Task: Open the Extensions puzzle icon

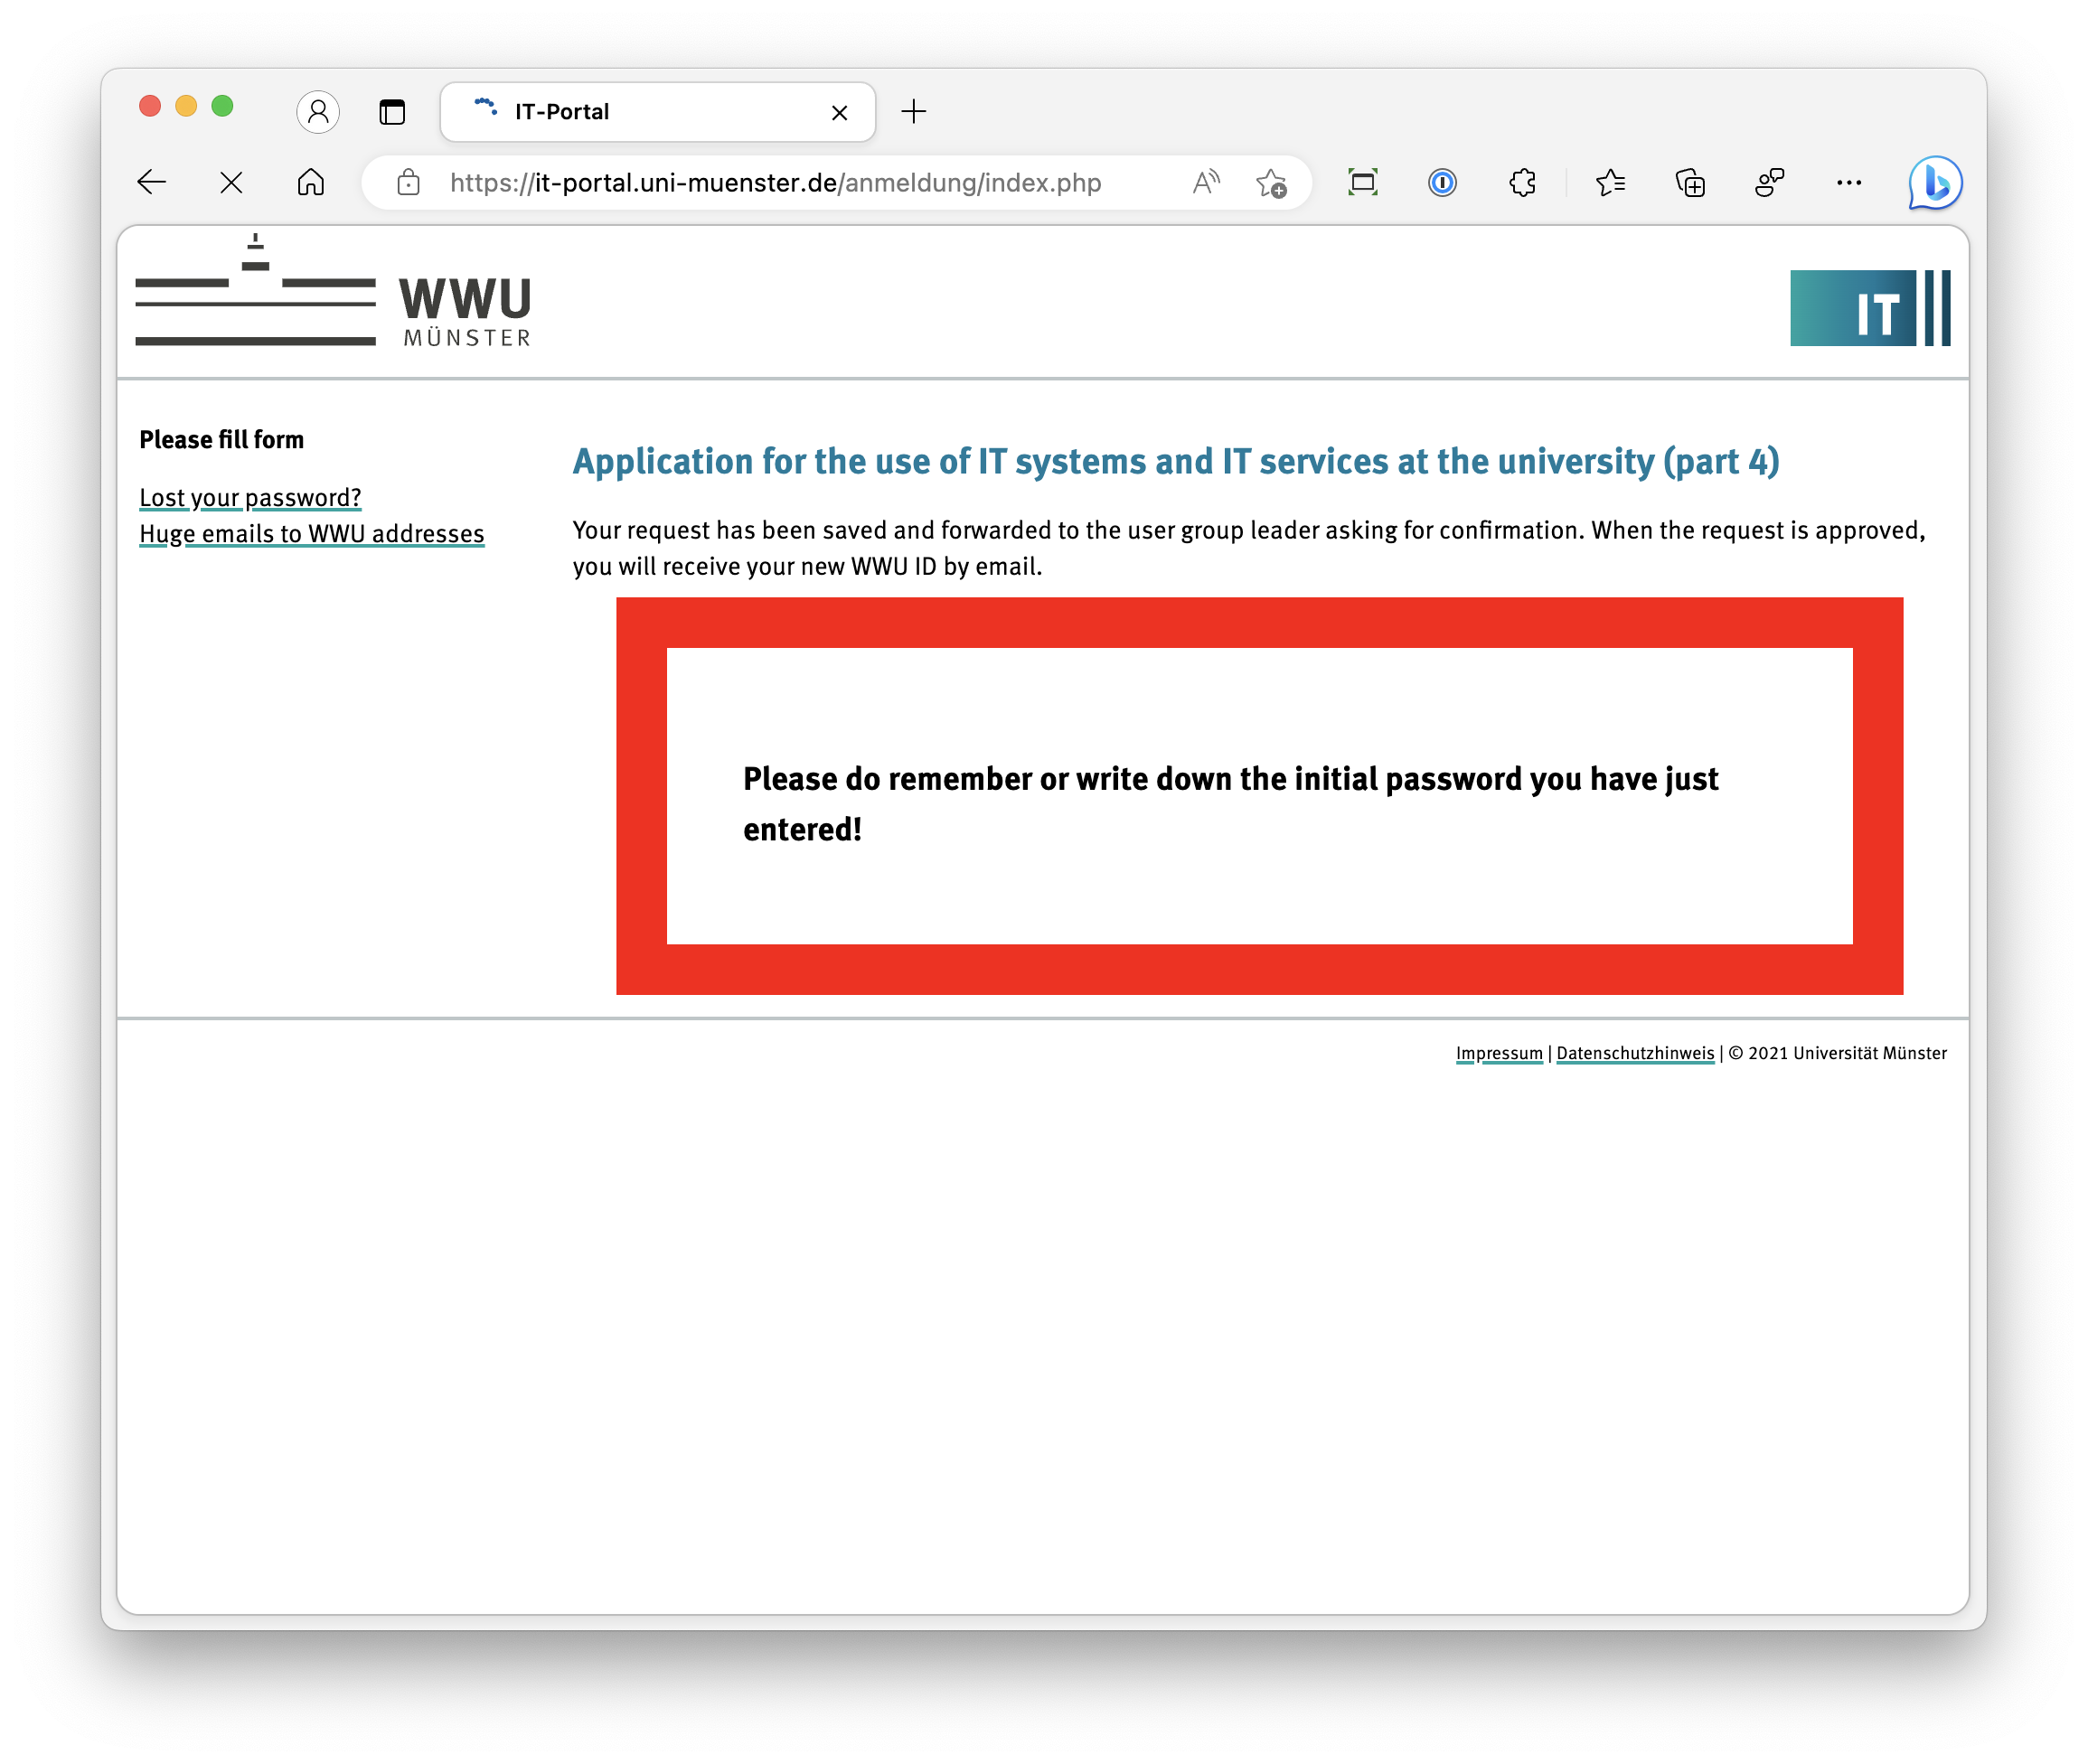Action: coord(1522,182)
